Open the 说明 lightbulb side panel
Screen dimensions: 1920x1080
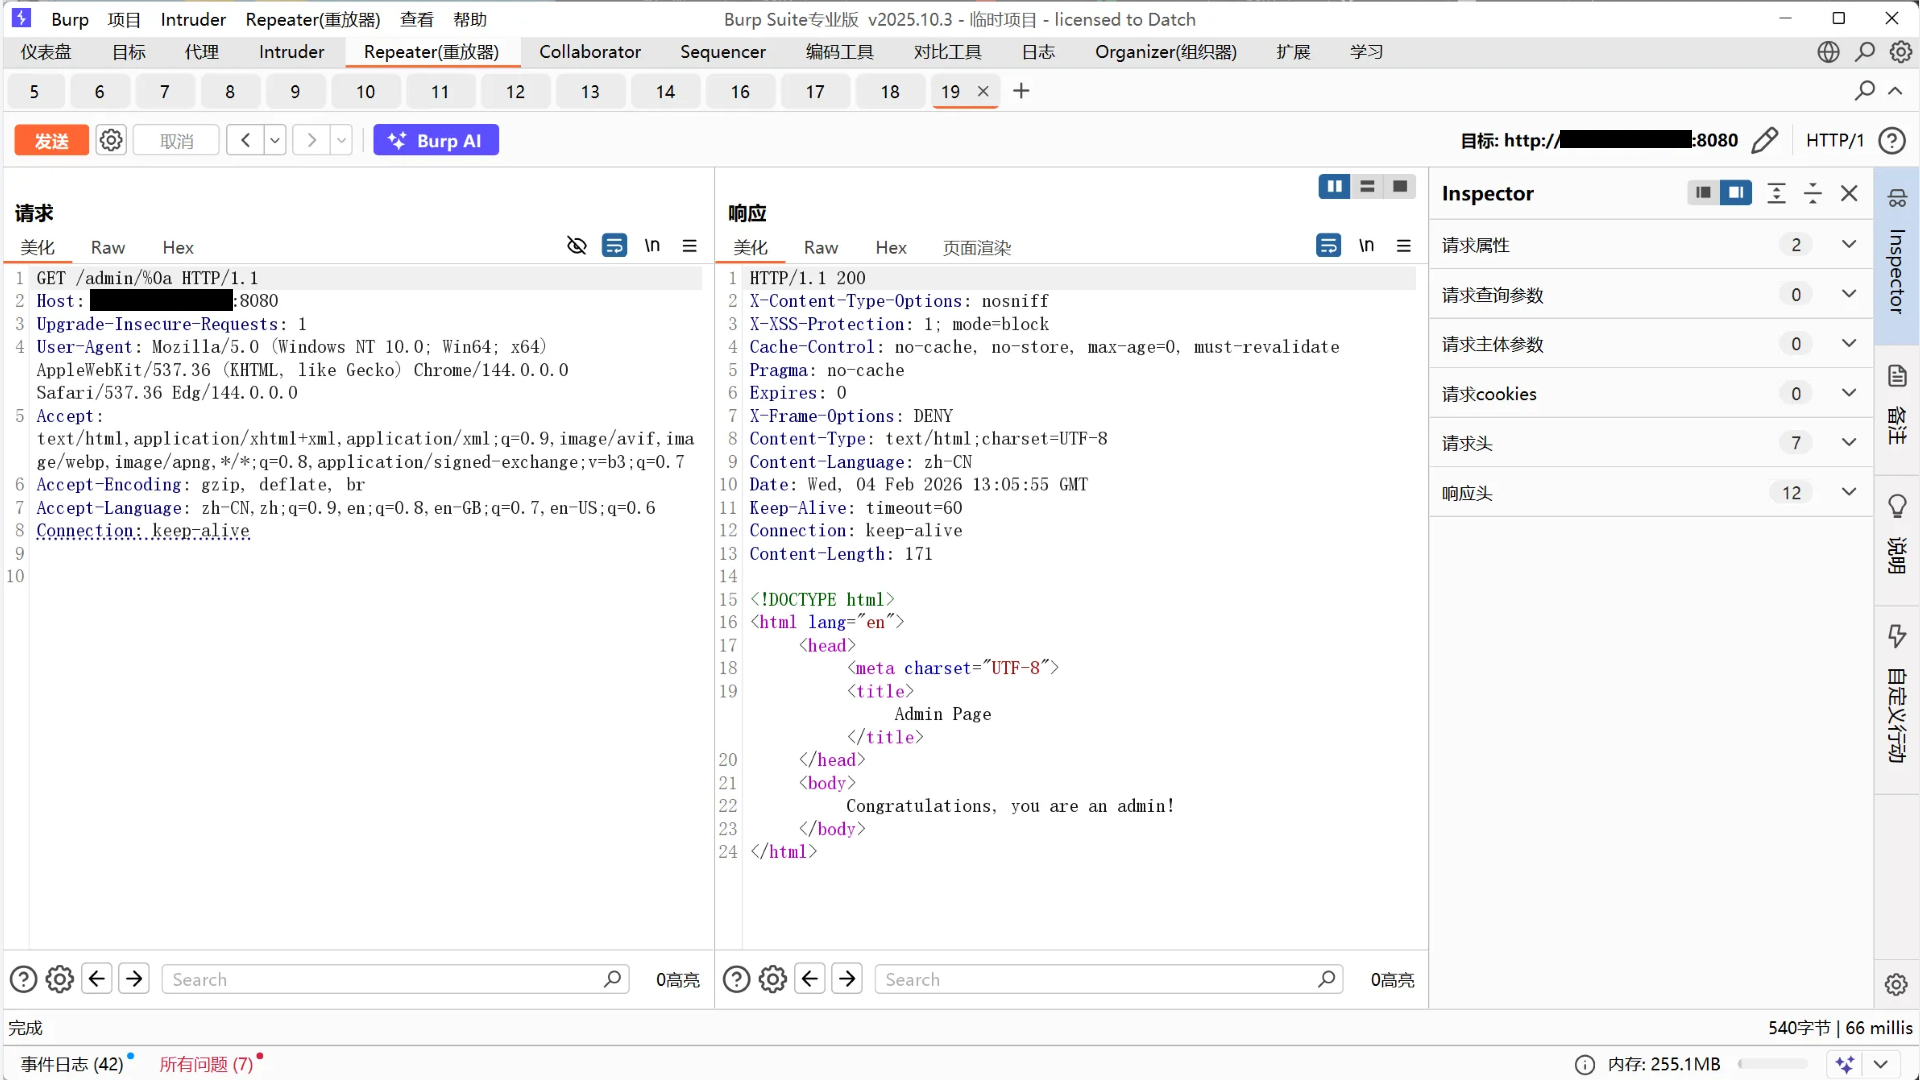coord(1897,534)
